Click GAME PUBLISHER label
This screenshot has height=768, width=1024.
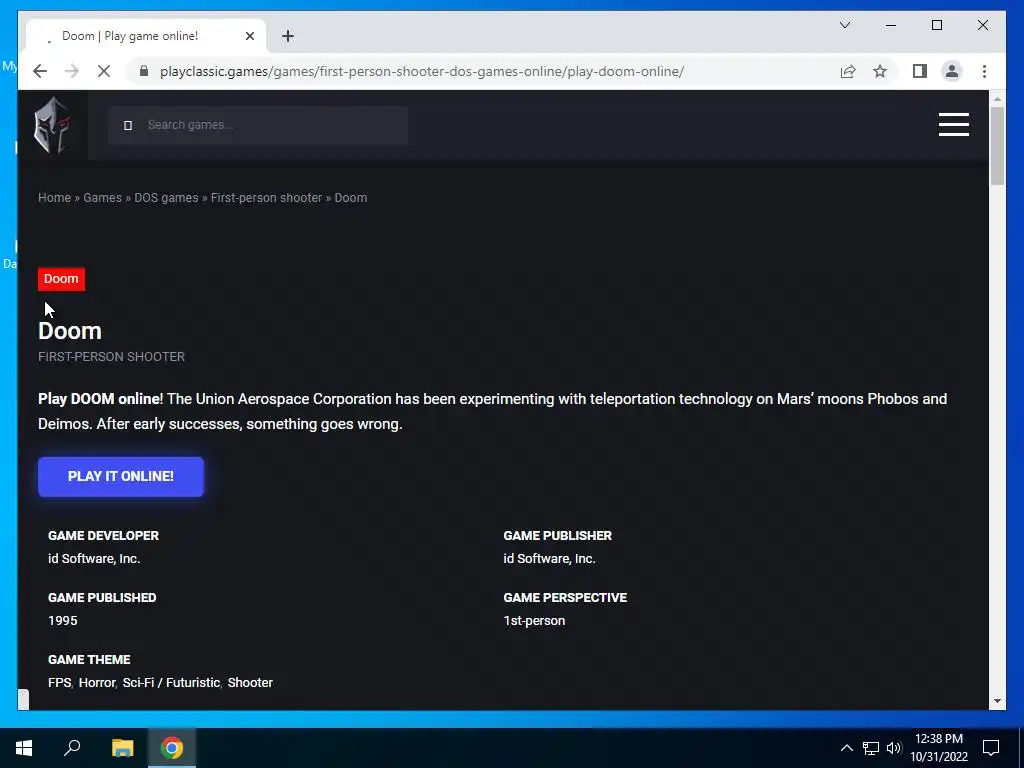pos(558,536)
